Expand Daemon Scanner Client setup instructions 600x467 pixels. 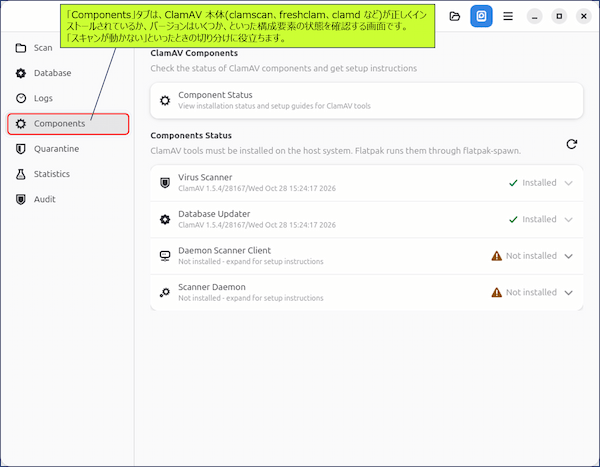pyautogui.click(x=569, y=256)
